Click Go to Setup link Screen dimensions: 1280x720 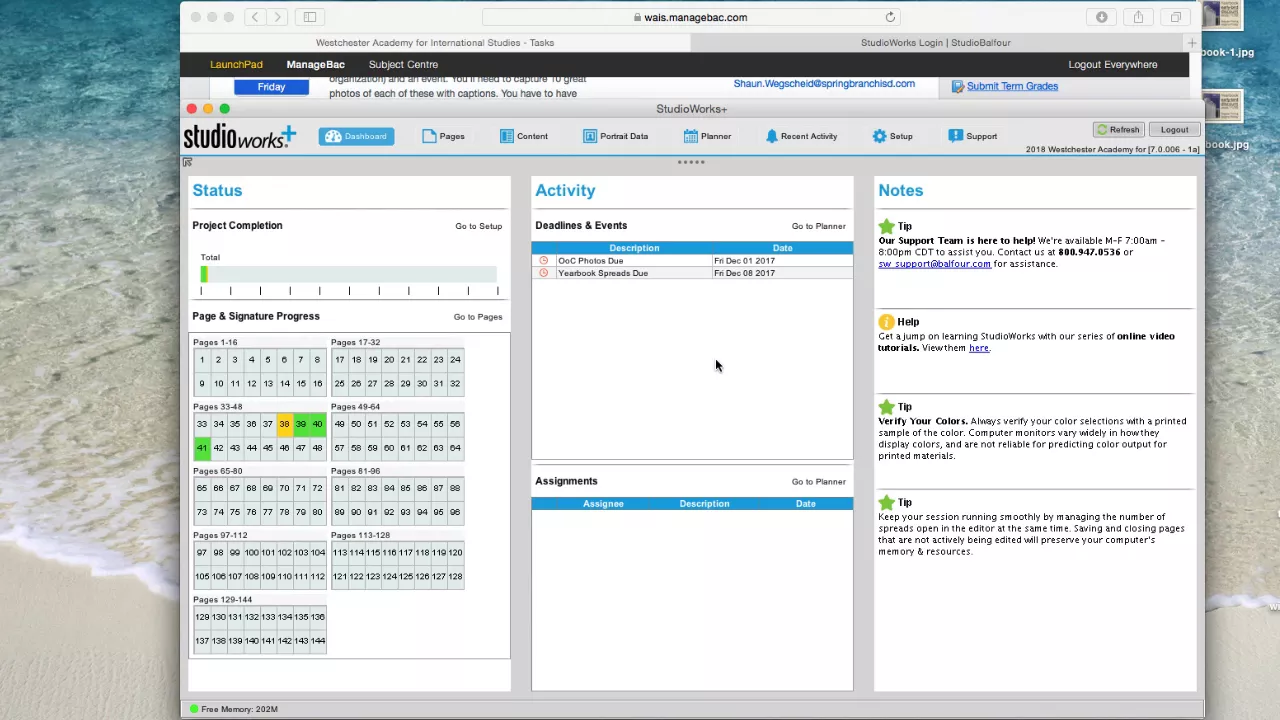click(x=478, y=226)
